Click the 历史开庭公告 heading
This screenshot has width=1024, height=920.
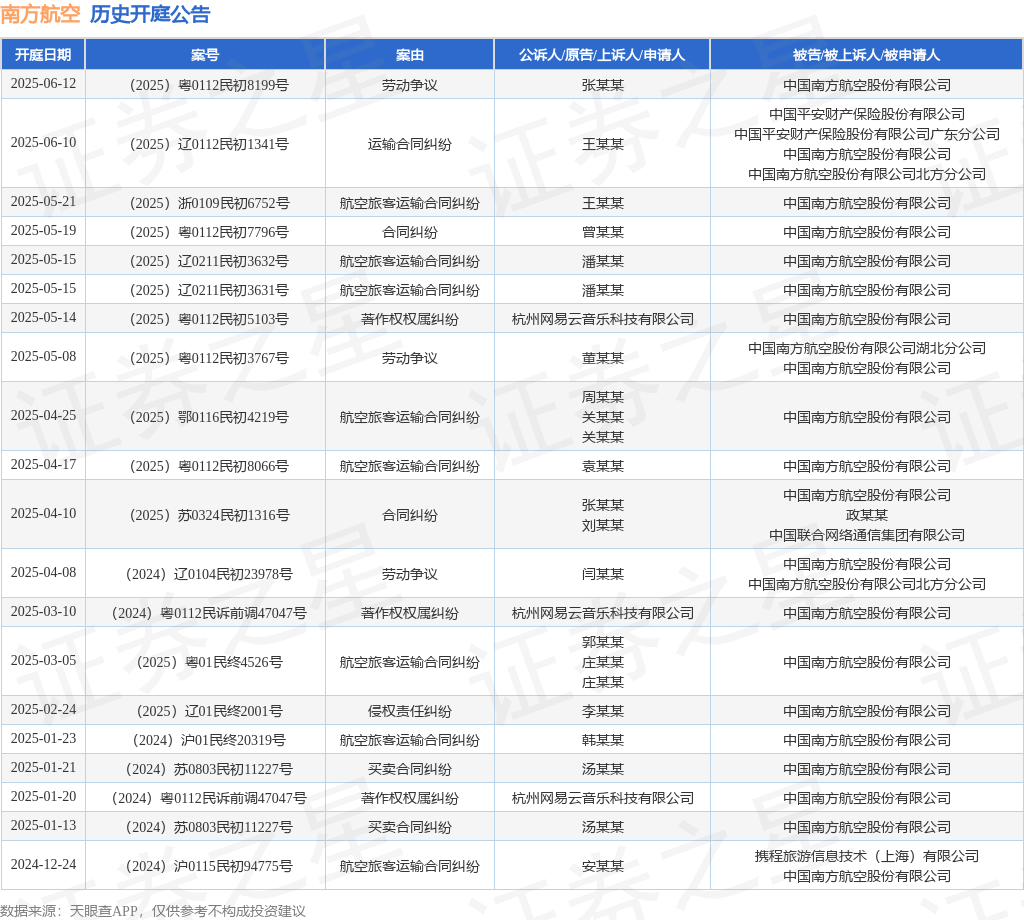[150, 14]
